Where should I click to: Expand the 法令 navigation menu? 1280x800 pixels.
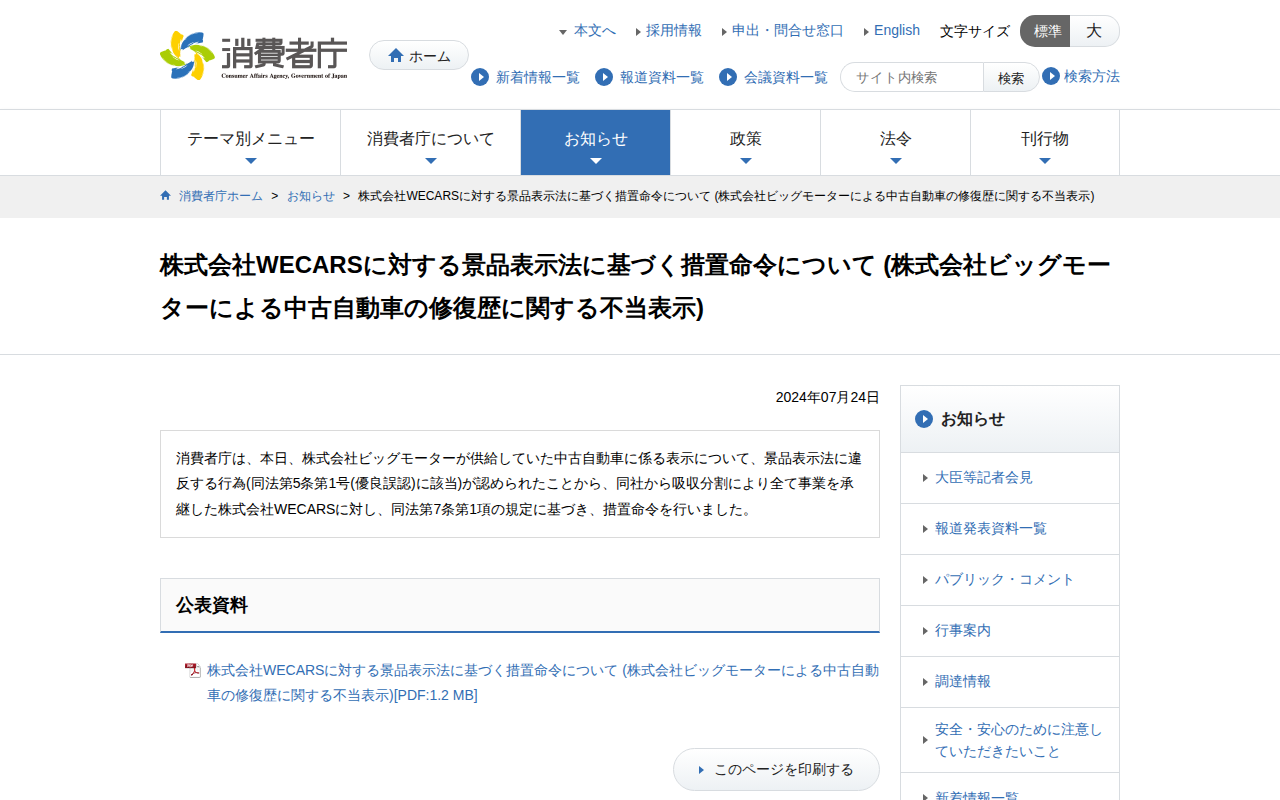895,143
